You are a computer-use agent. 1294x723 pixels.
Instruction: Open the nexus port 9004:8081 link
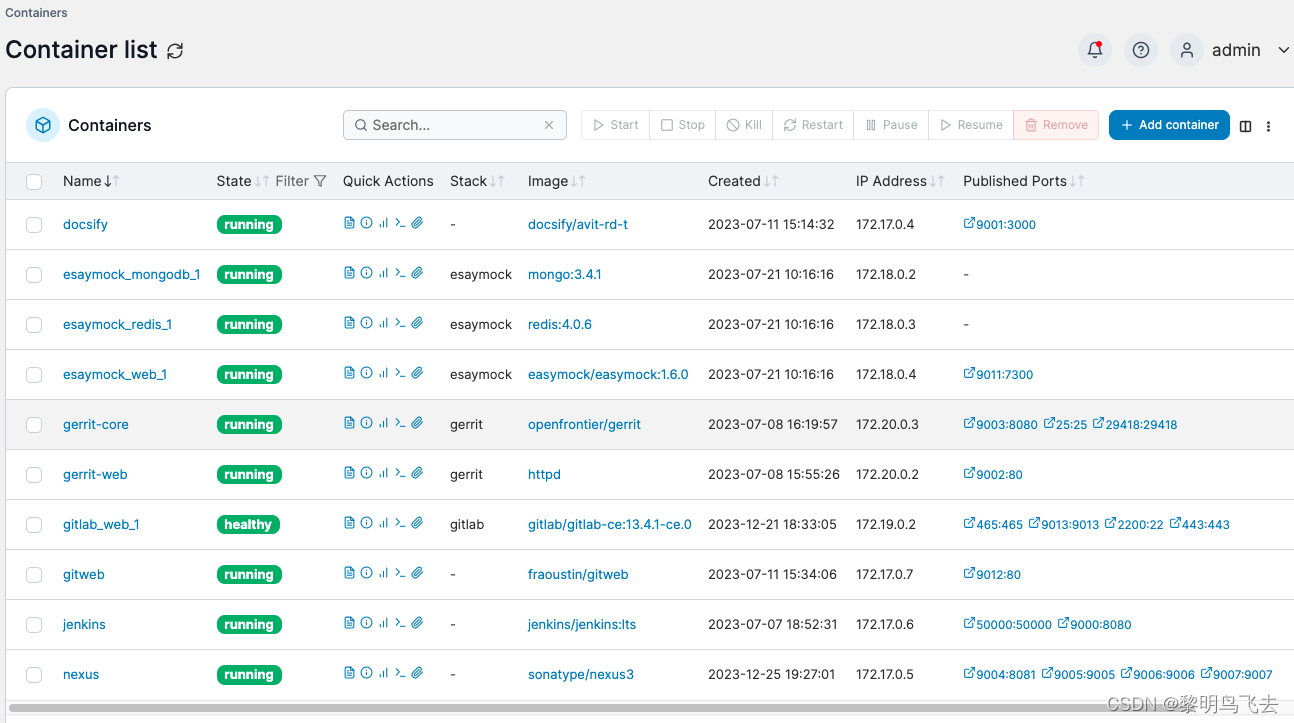point(1000,674)
